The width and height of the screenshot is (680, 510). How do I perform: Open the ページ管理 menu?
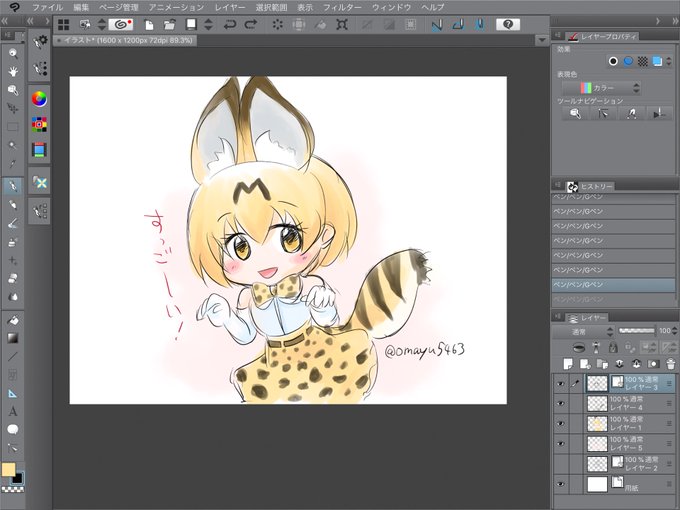(119, 7)
